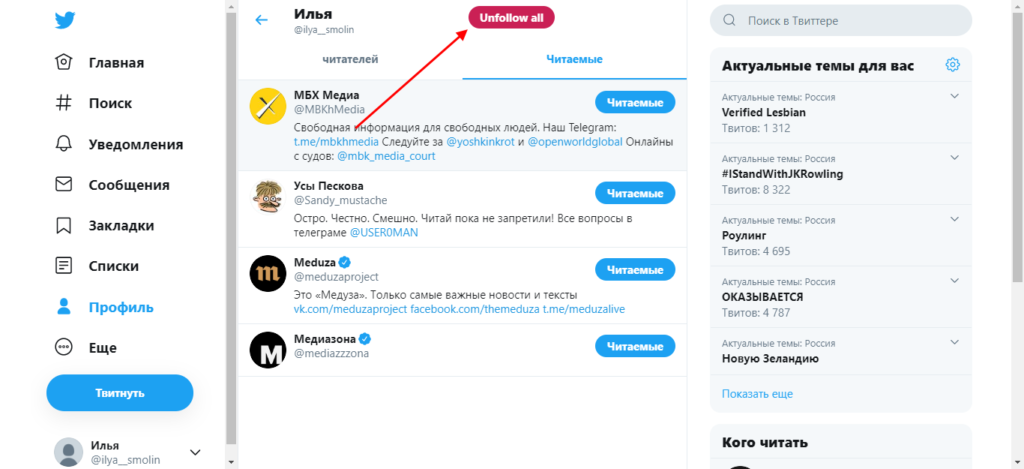Screen dimensions: 1024x469
Task: Expand chevron next to Verified Lesbian trend
Action: tap(954, 97)
